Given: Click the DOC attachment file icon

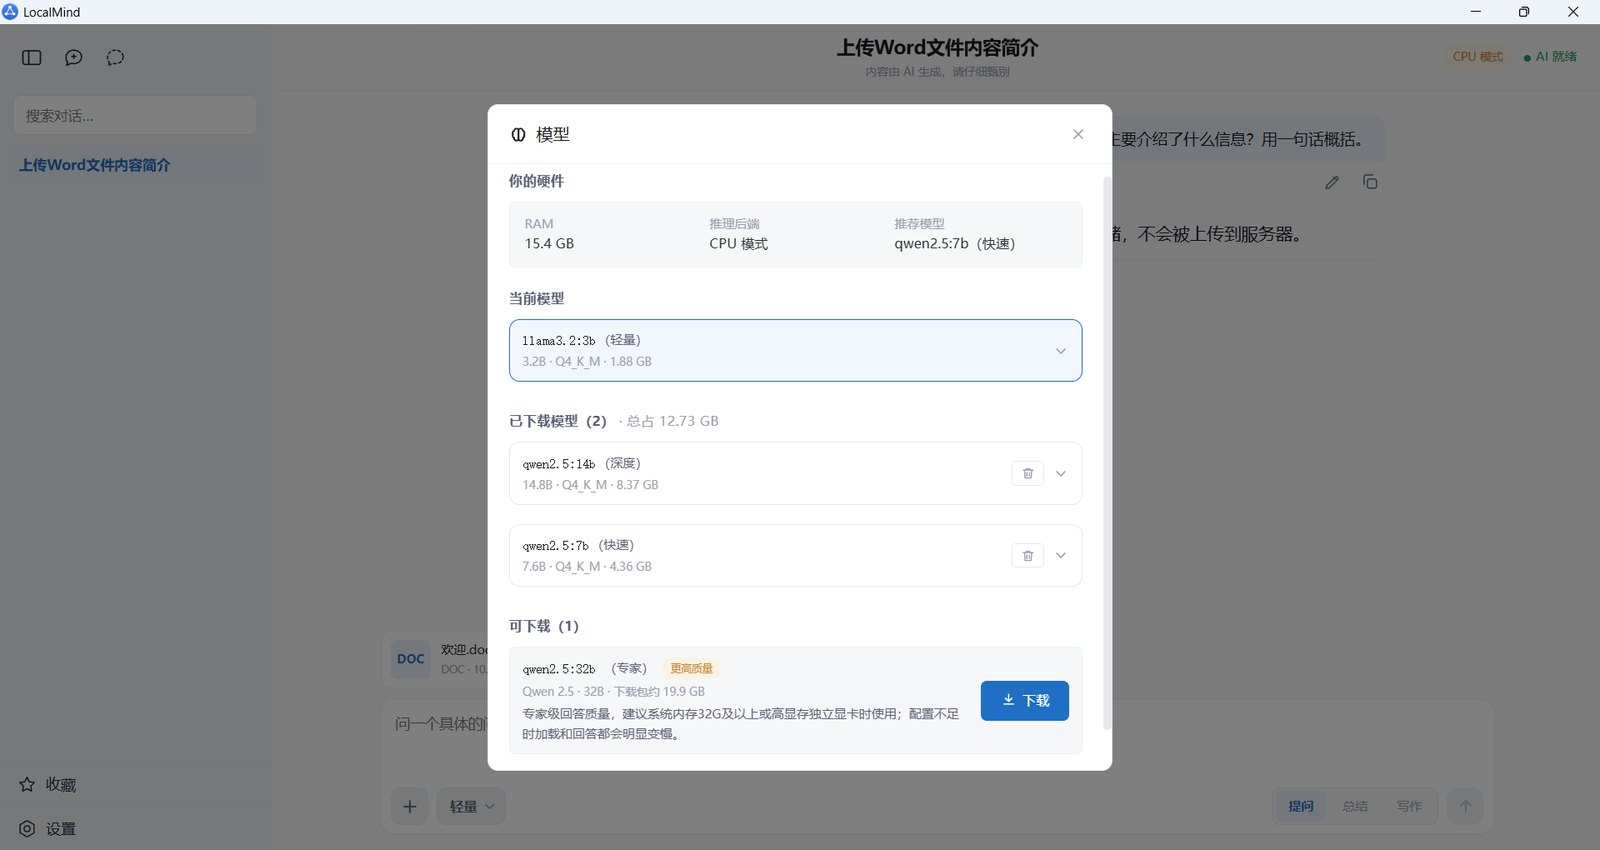Looking at the screenshot, I should click(410, 659).
